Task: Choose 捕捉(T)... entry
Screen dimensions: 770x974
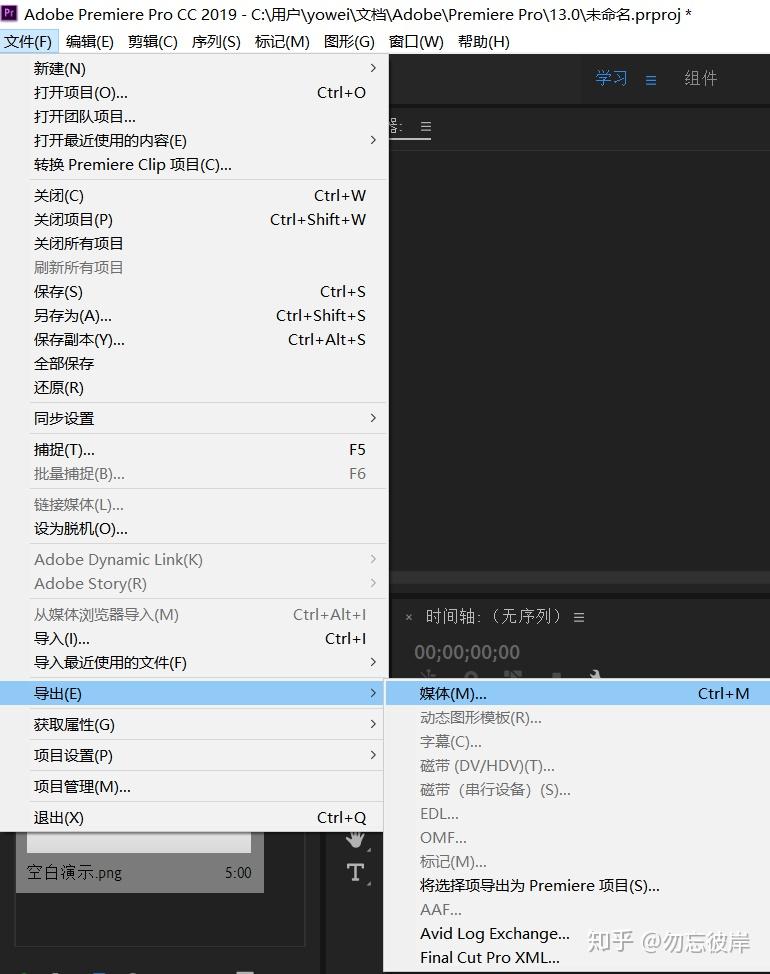Action: (194, 450)
